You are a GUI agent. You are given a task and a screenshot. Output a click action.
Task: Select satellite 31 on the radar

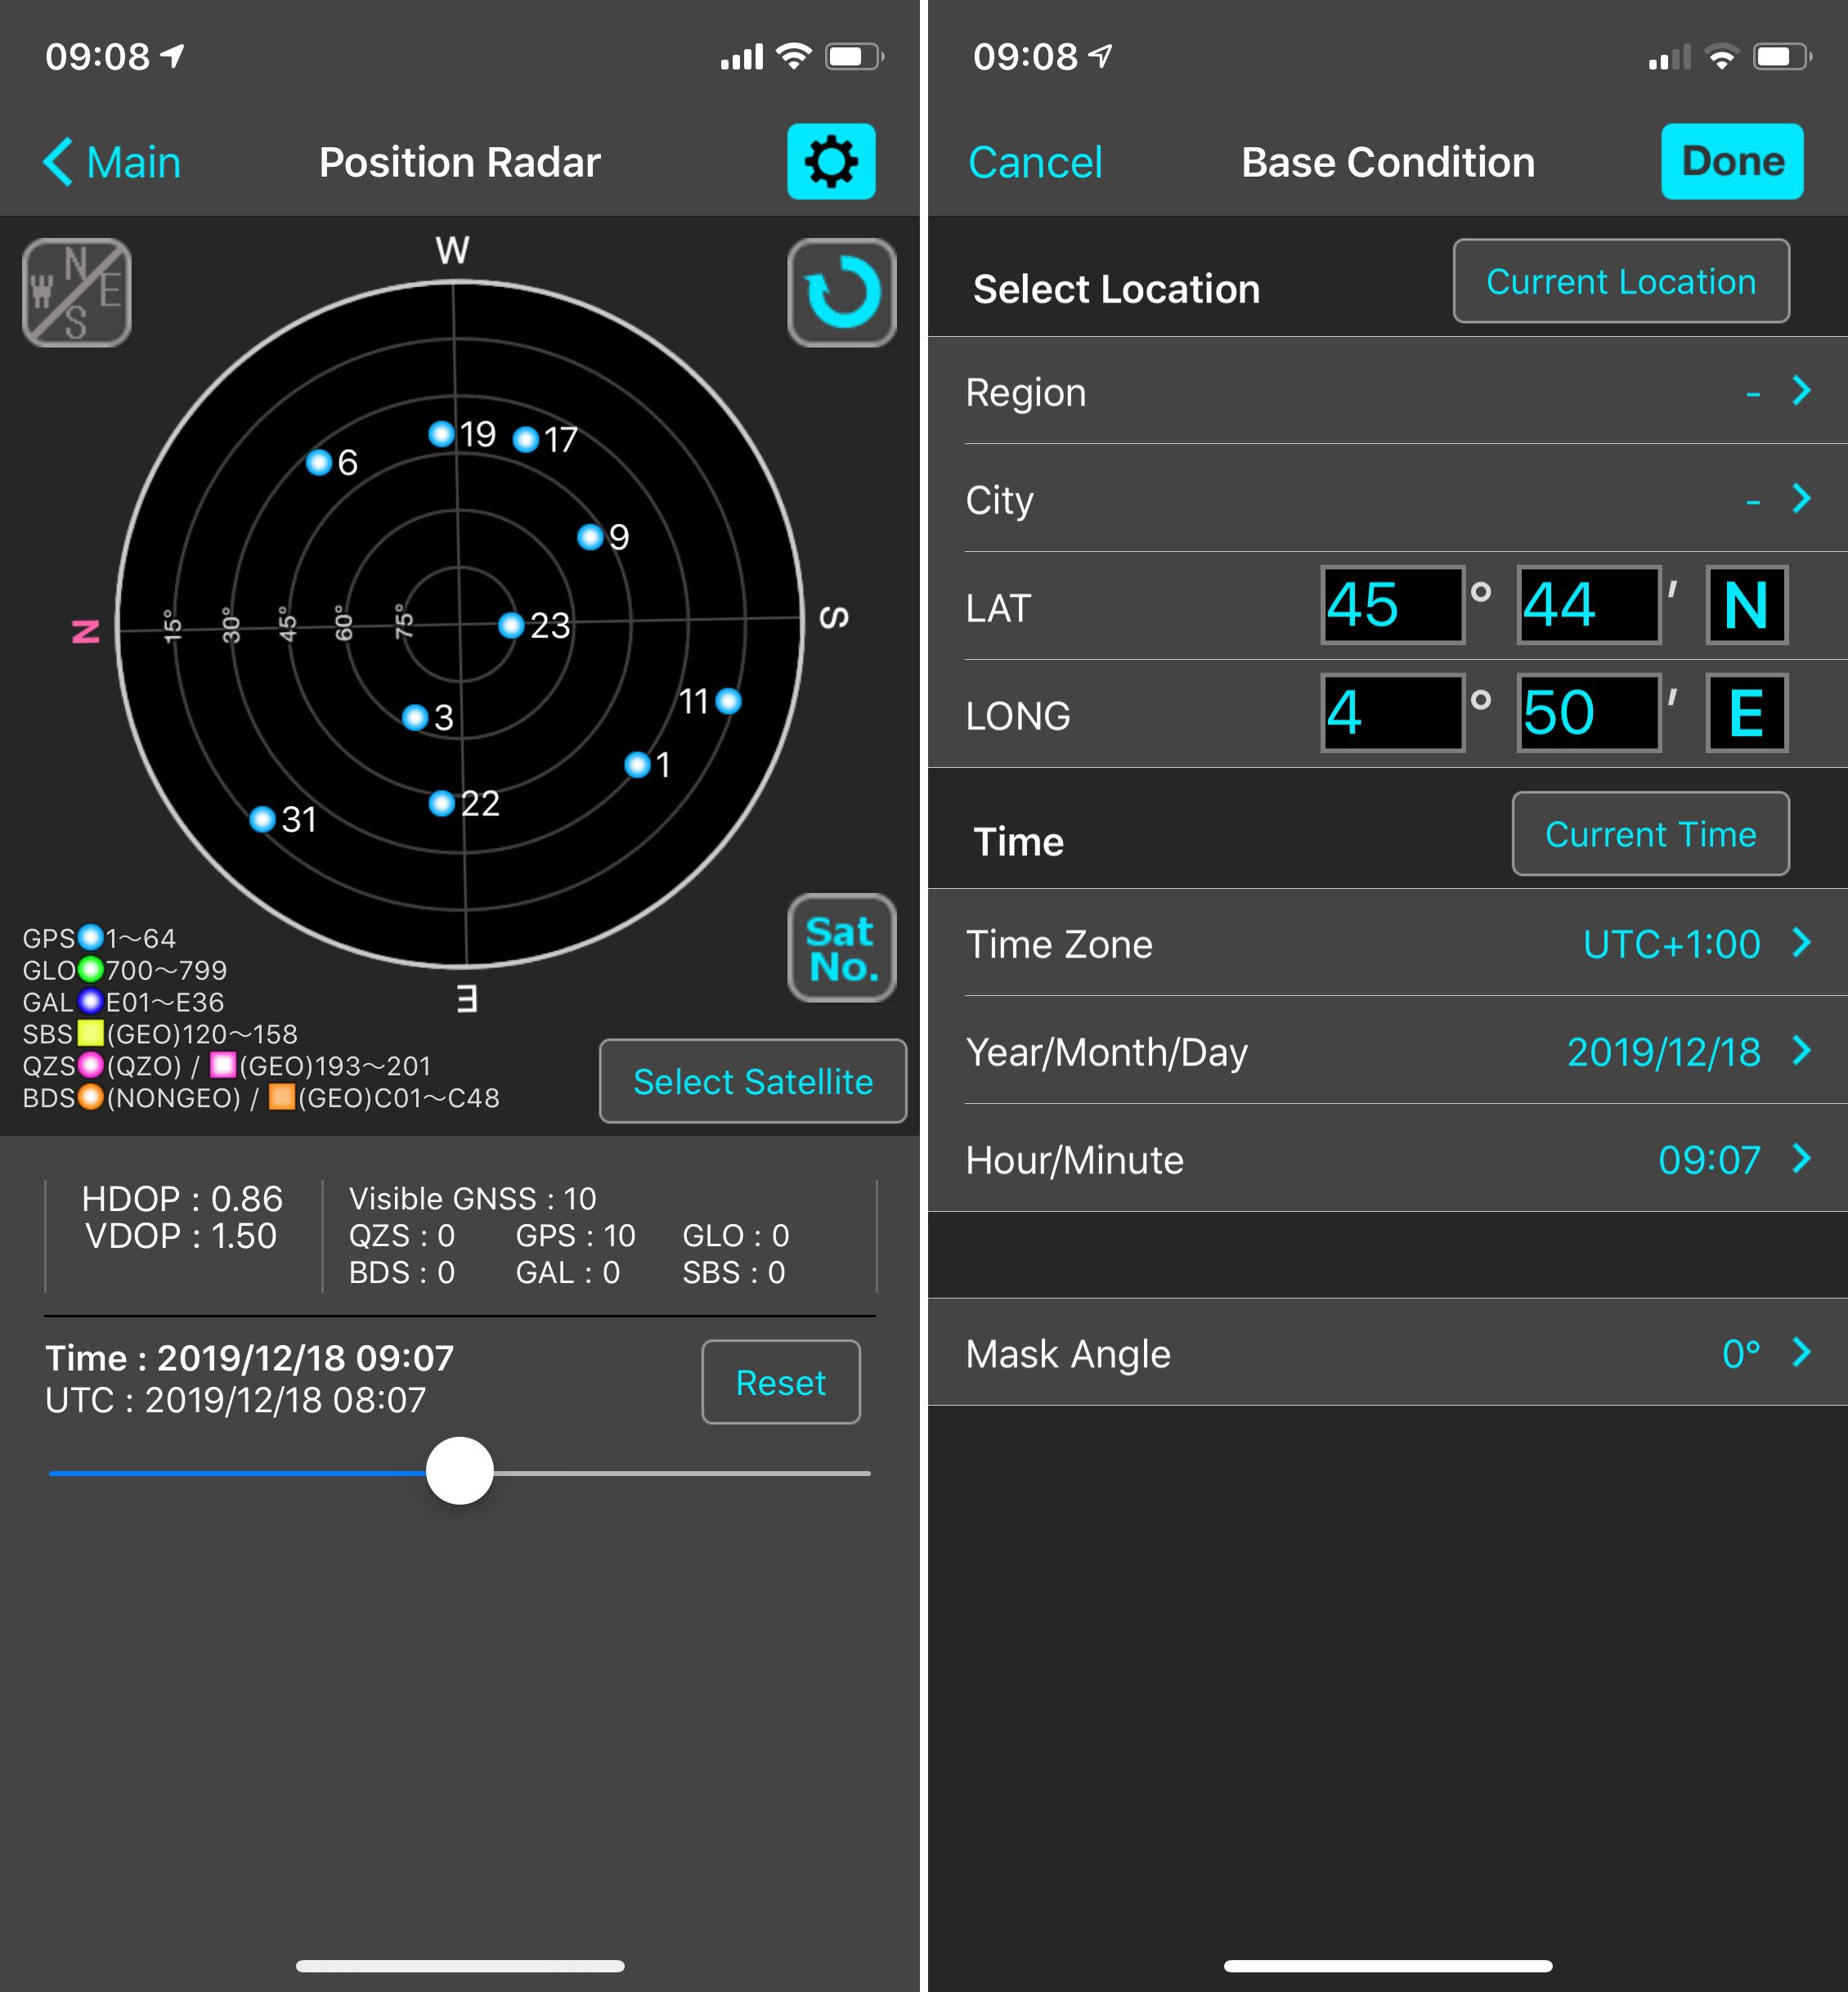[x=262, y=819]
